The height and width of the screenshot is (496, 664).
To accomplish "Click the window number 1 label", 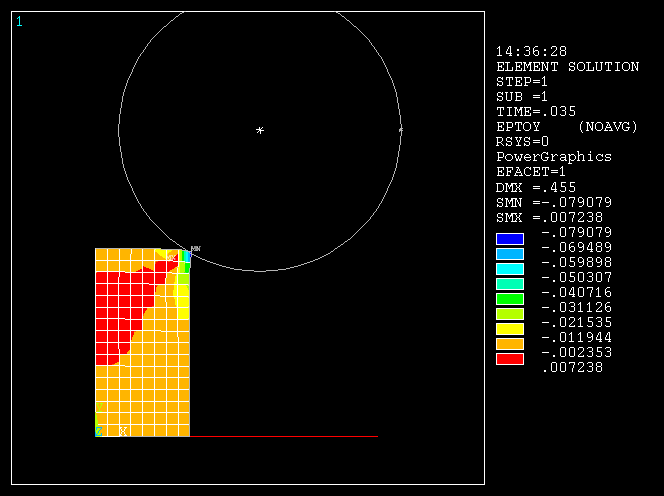I will 19,21.
